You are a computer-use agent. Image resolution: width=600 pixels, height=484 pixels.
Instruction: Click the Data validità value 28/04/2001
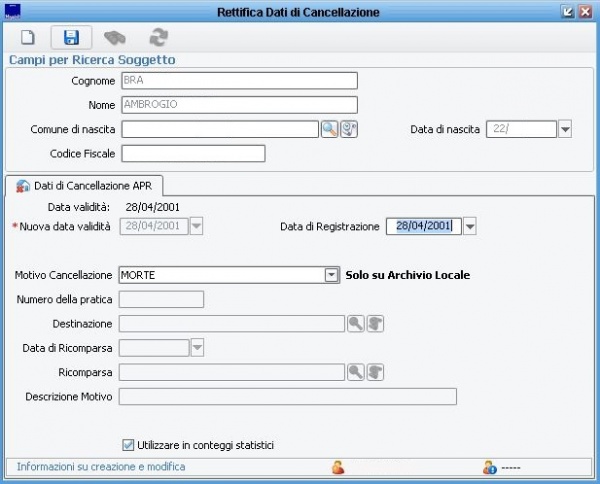pyautogui.click(x=153, y=207)
